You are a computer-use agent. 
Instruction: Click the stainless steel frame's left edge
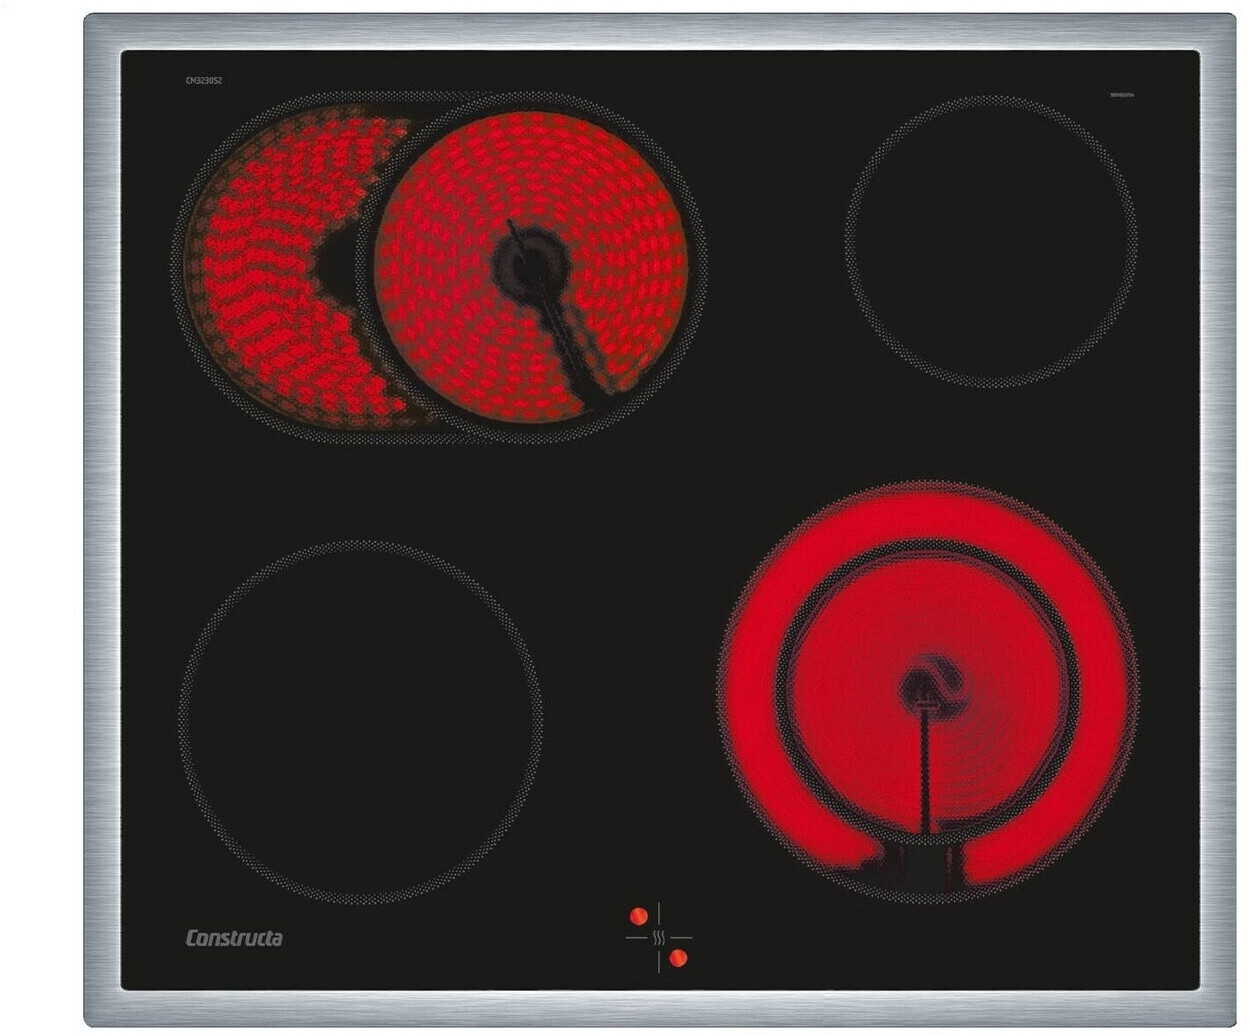[102, 520]
